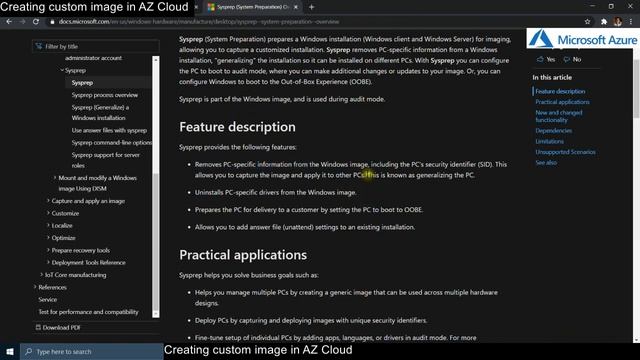This screenshot has height=360, width=640.
Task: Open the Chrome profile avatar
Action: pyautogui.click(x=618, y=22)
